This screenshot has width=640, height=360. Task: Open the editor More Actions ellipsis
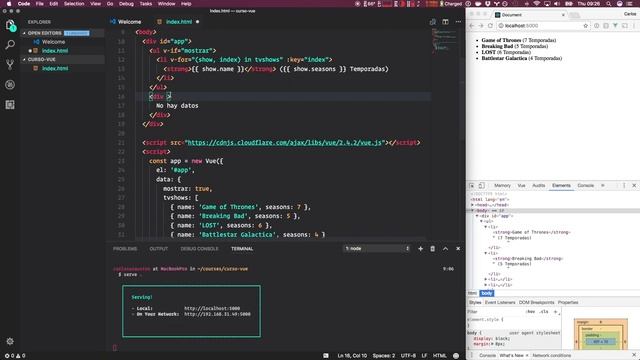[458, 22]
